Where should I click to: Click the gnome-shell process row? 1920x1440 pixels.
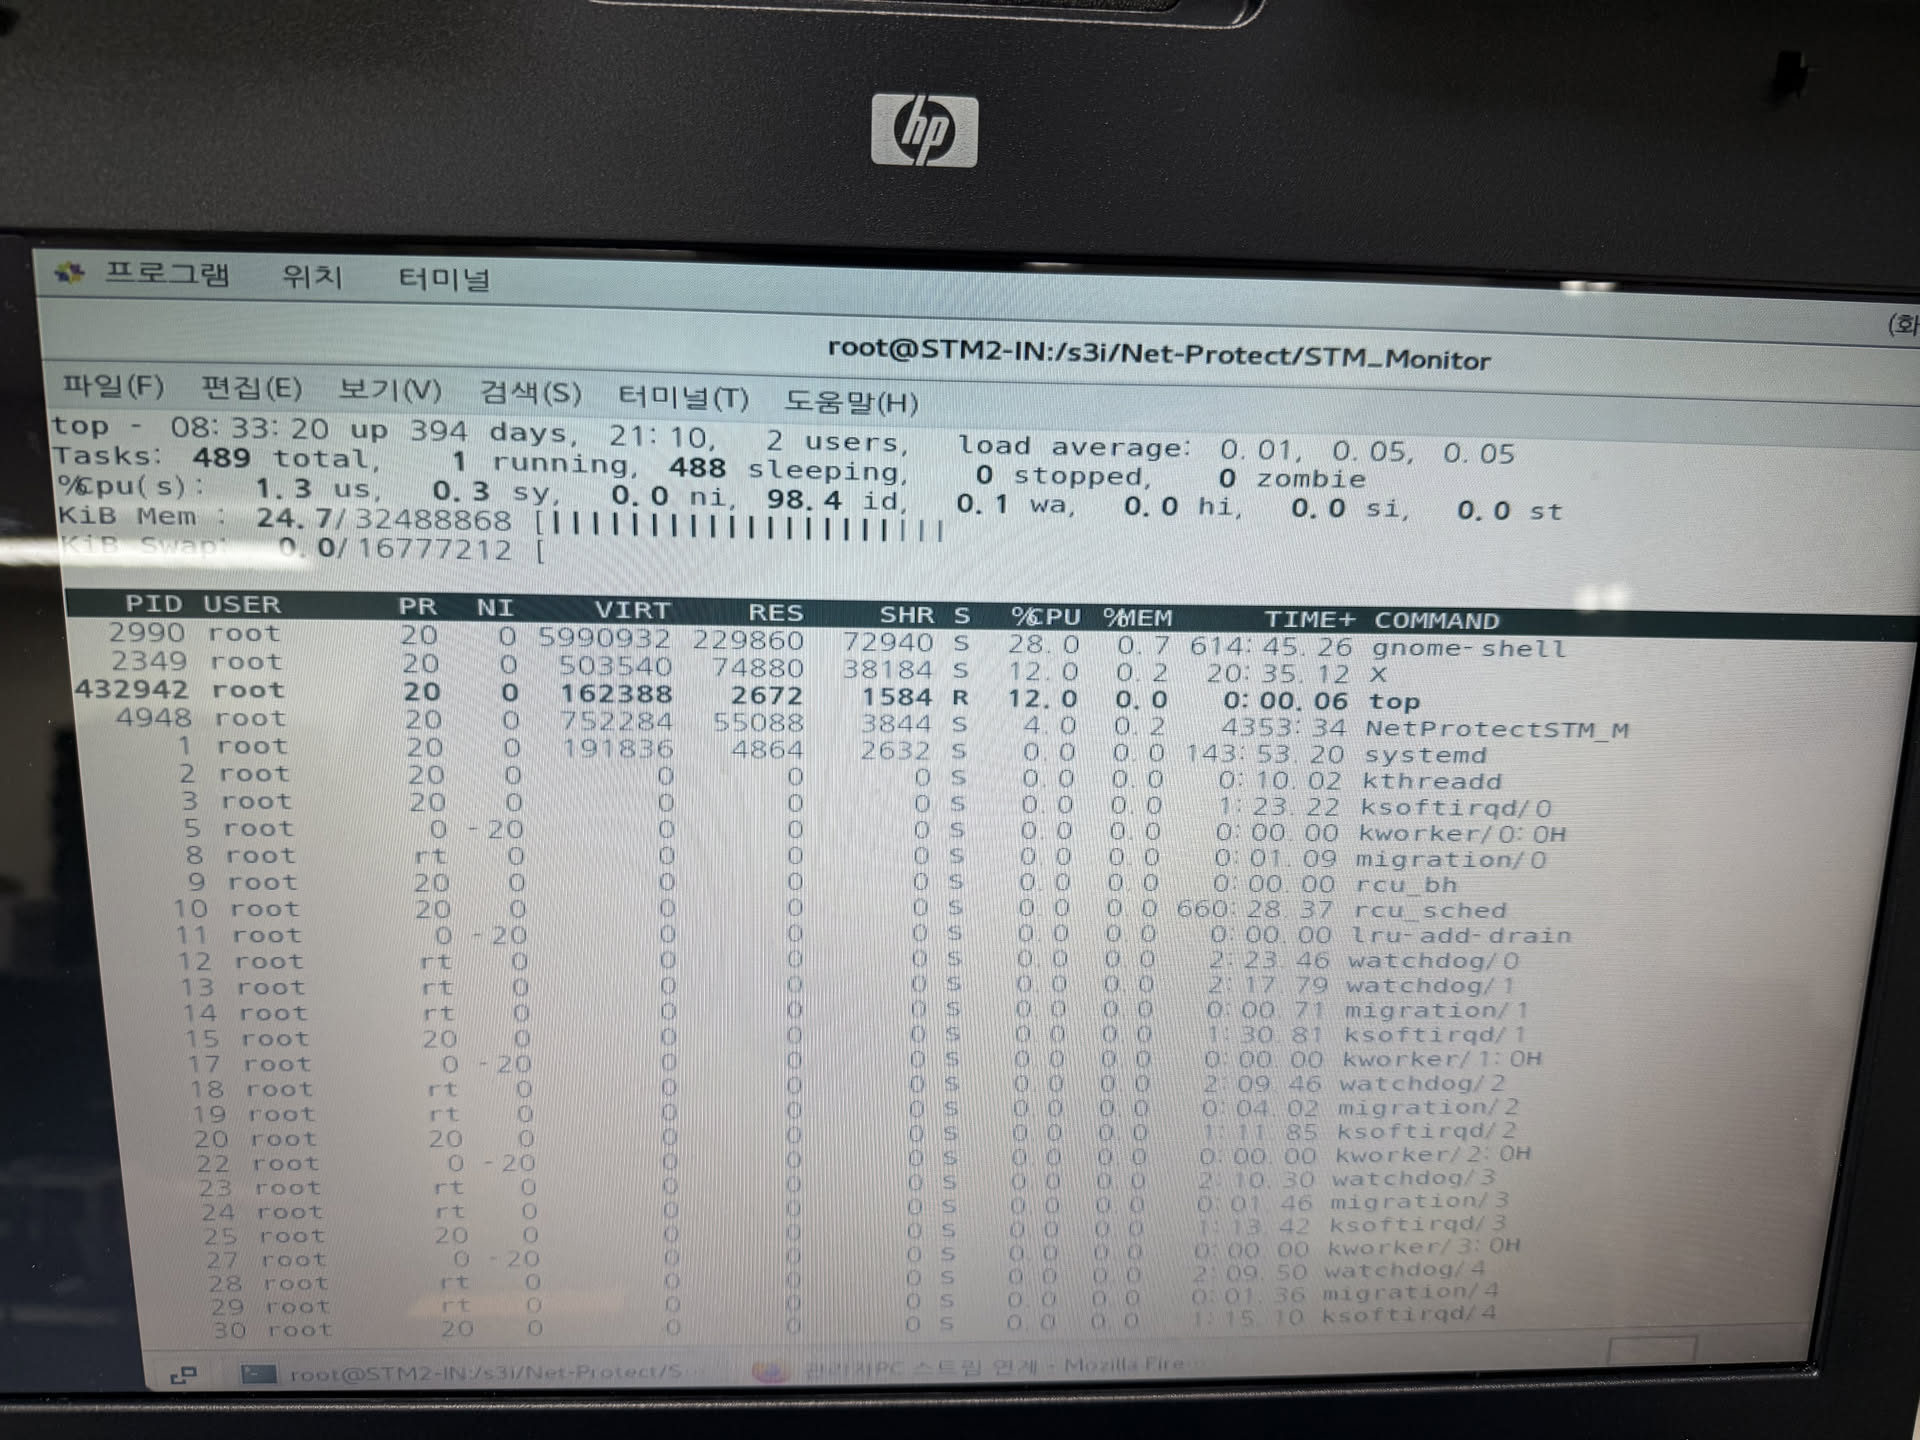[x=836, y=641]
